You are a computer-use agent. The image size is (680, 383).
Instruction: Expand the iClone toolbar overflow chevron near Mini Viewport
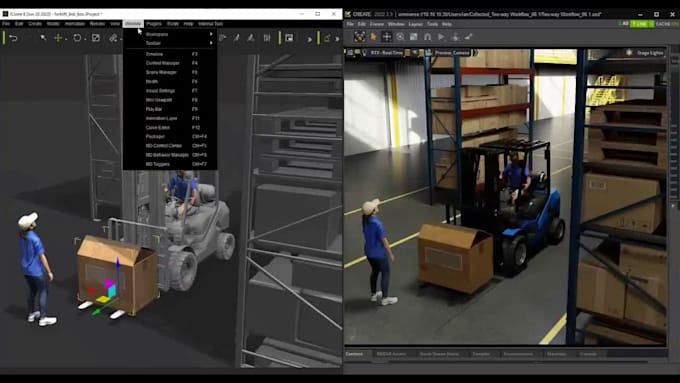tap(309, 39)
